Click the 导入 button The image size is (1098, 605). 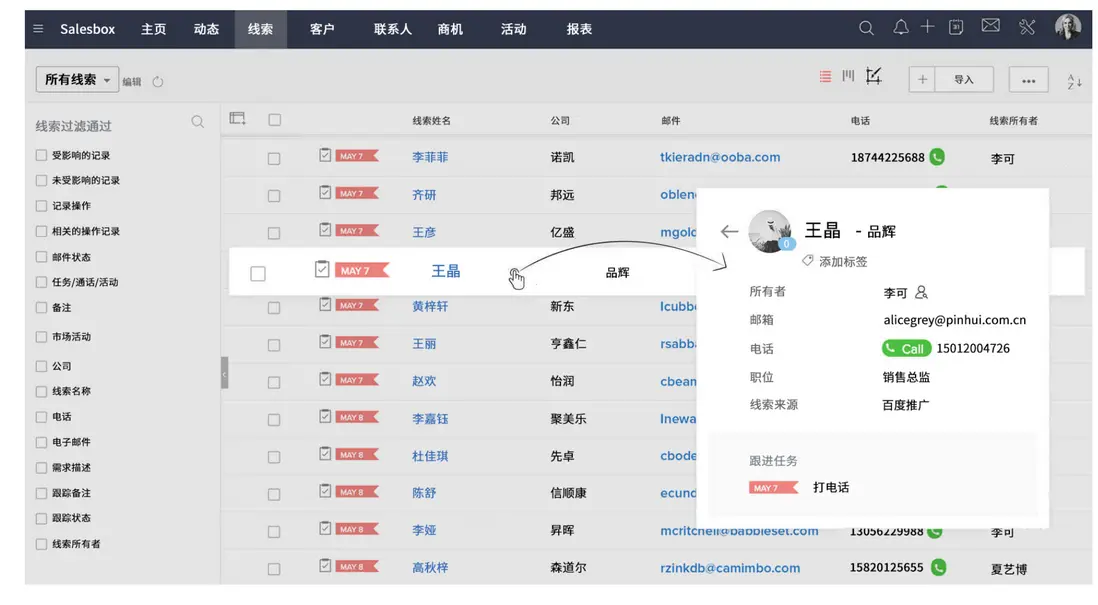[x=964, y=79]
